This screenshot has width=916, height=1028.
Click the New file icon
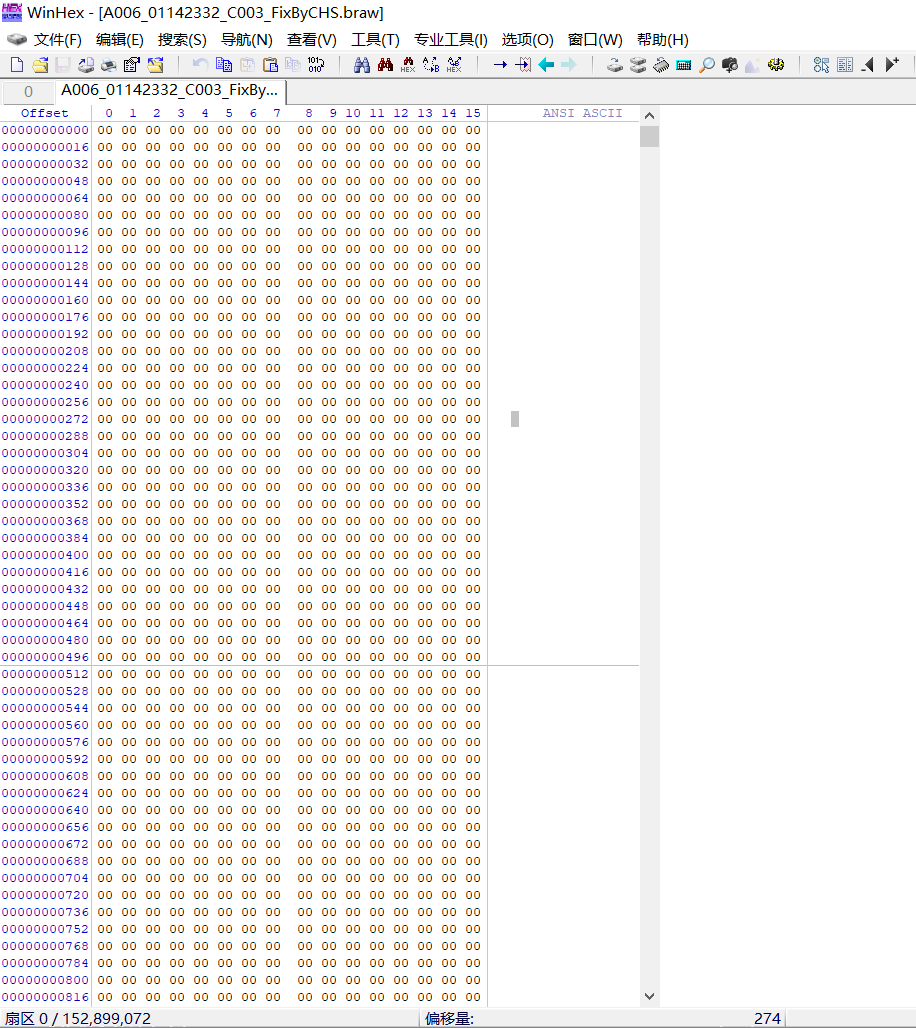tap(17, 64)
